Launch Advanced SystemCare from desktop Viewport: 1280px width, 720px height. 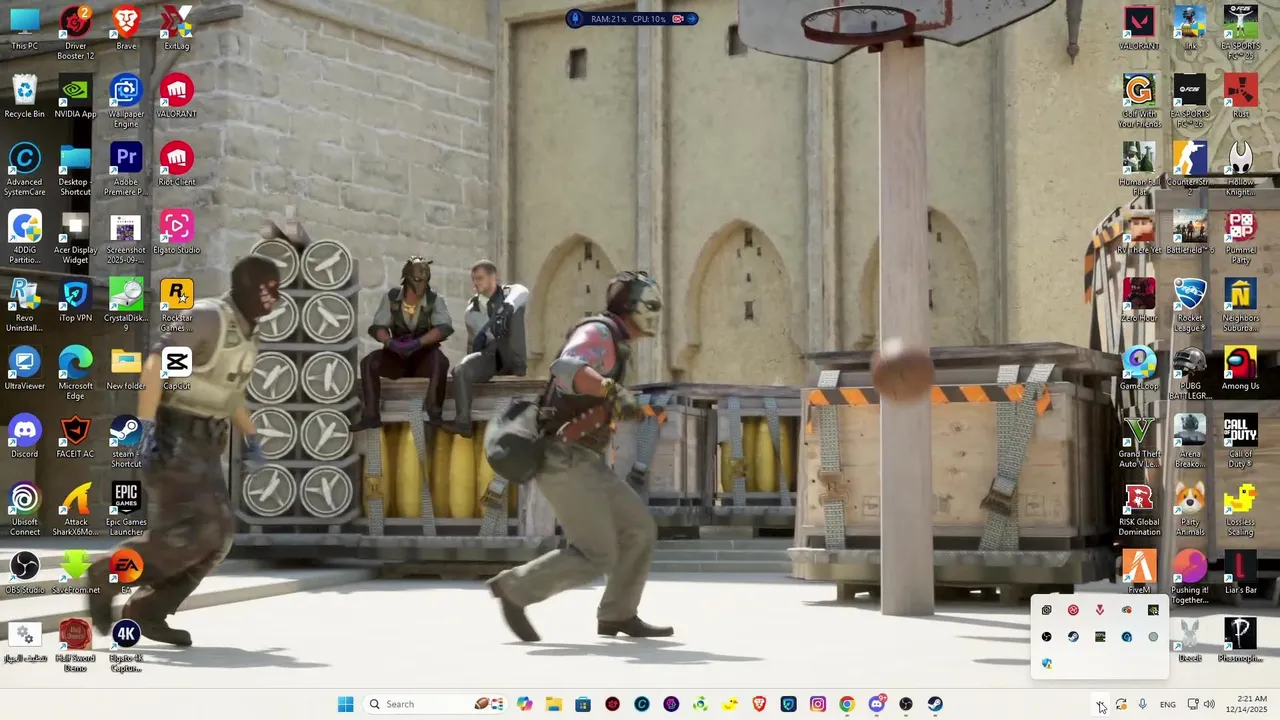[24, 168]
